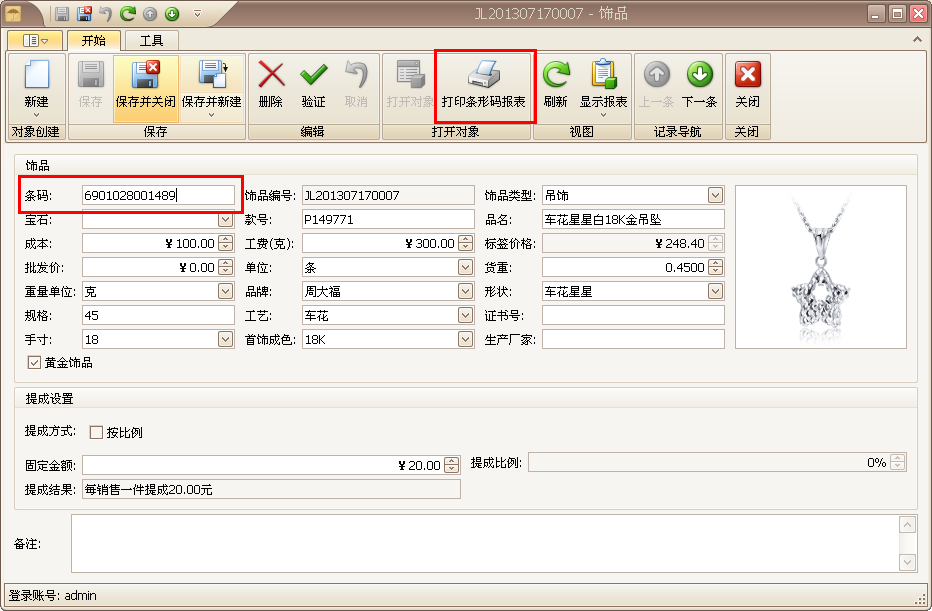
Task: Open the 品牌 dropdown list
Action: tap(465, 291)
